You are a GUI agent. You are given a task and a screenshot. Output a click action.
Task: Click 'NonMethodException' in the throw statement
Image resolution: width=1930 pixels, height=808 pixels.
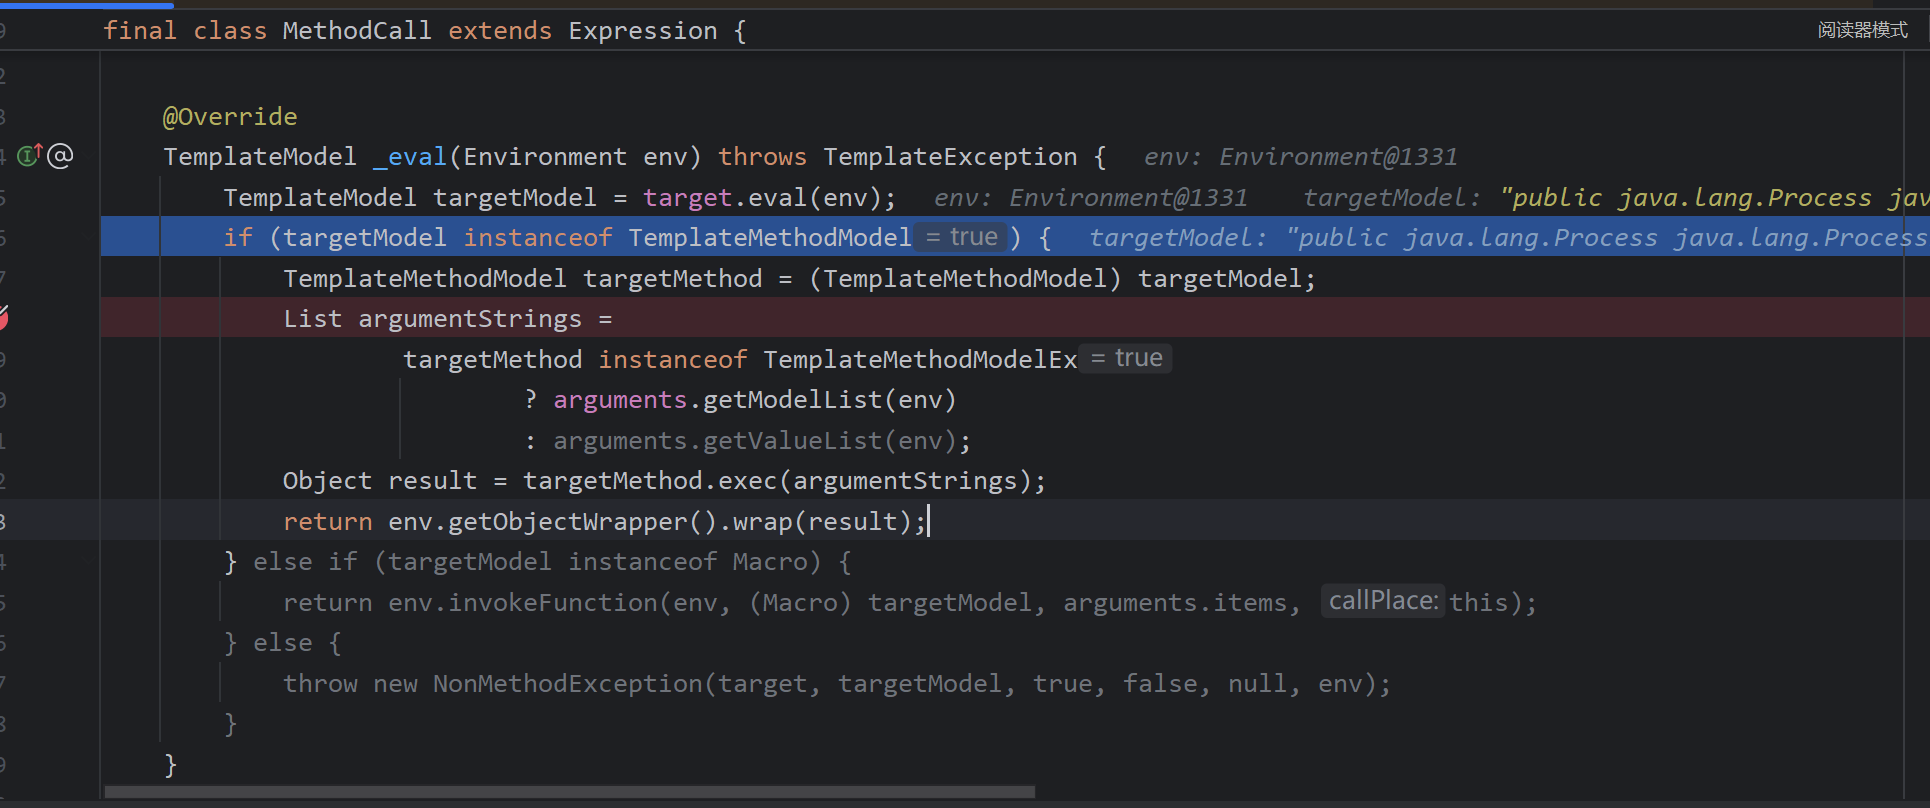click(568, 684)
